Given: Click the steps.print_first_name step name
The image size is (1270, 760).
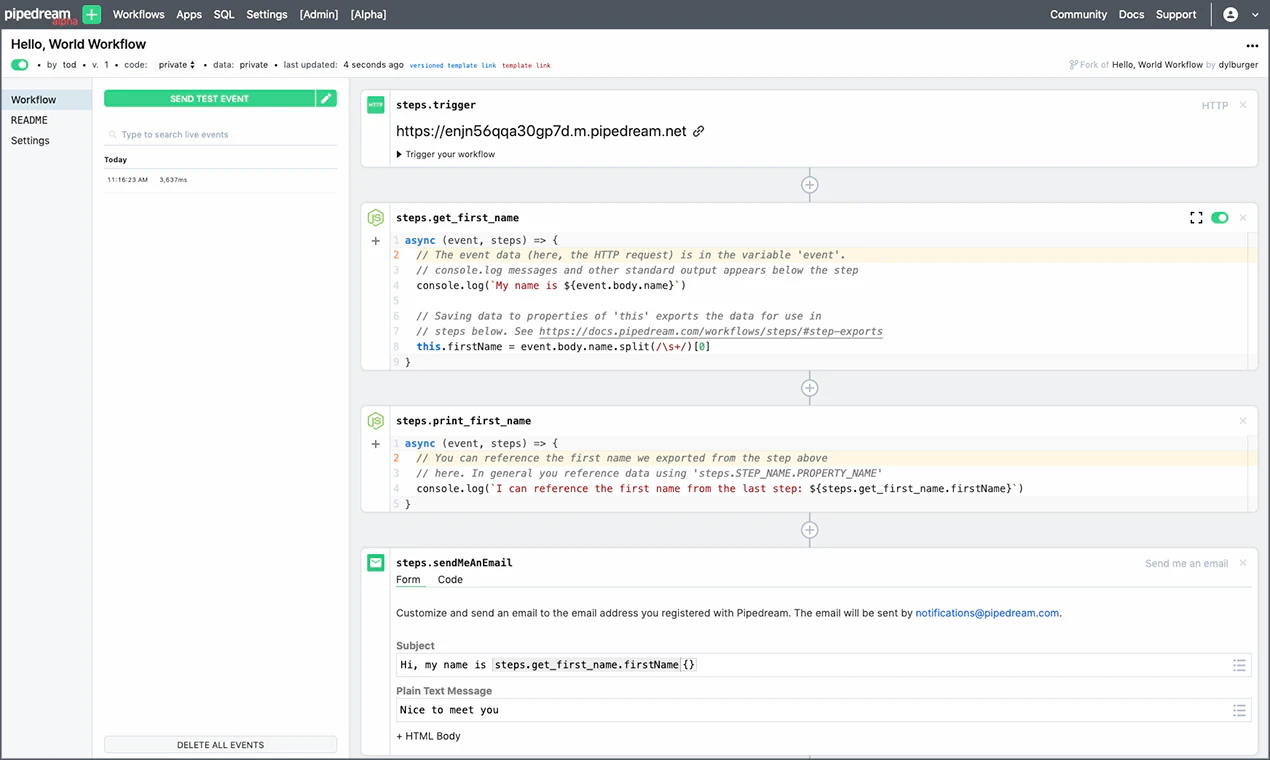Looking at the screenshot, I should (463, 421).
